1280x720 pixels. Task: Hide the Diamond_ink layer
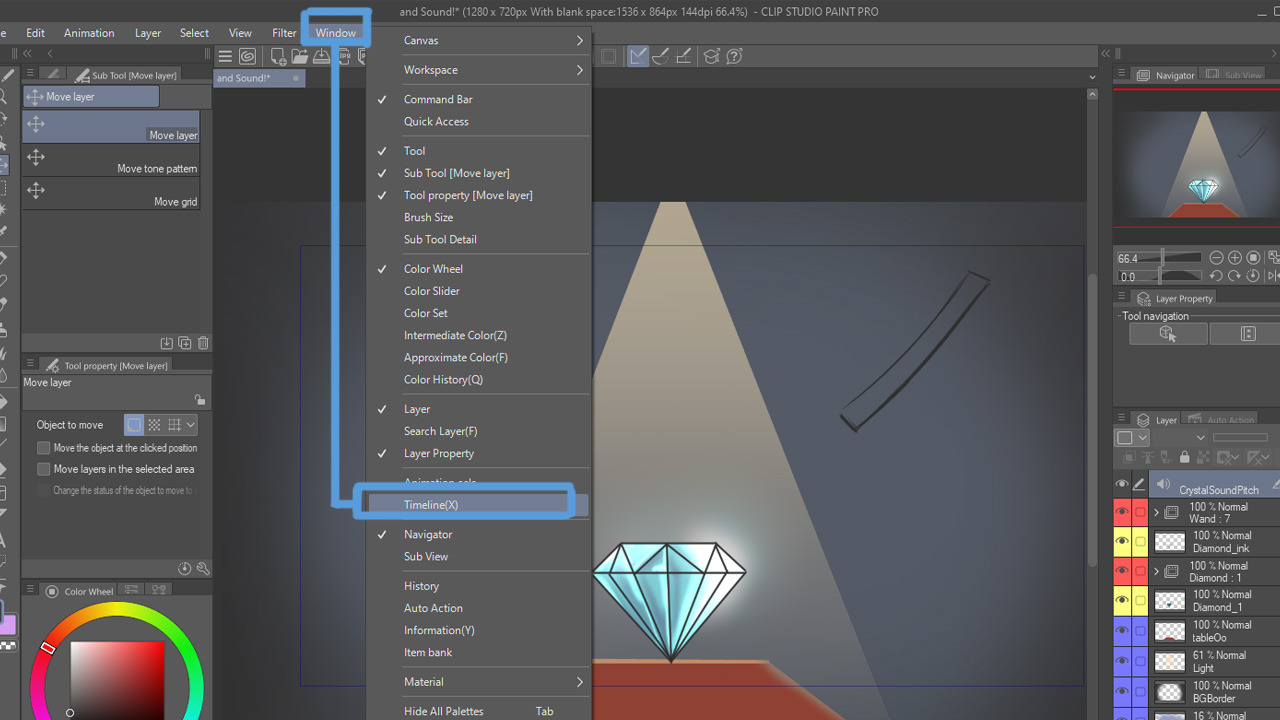pyautogui.click(x=1122, y=542)
